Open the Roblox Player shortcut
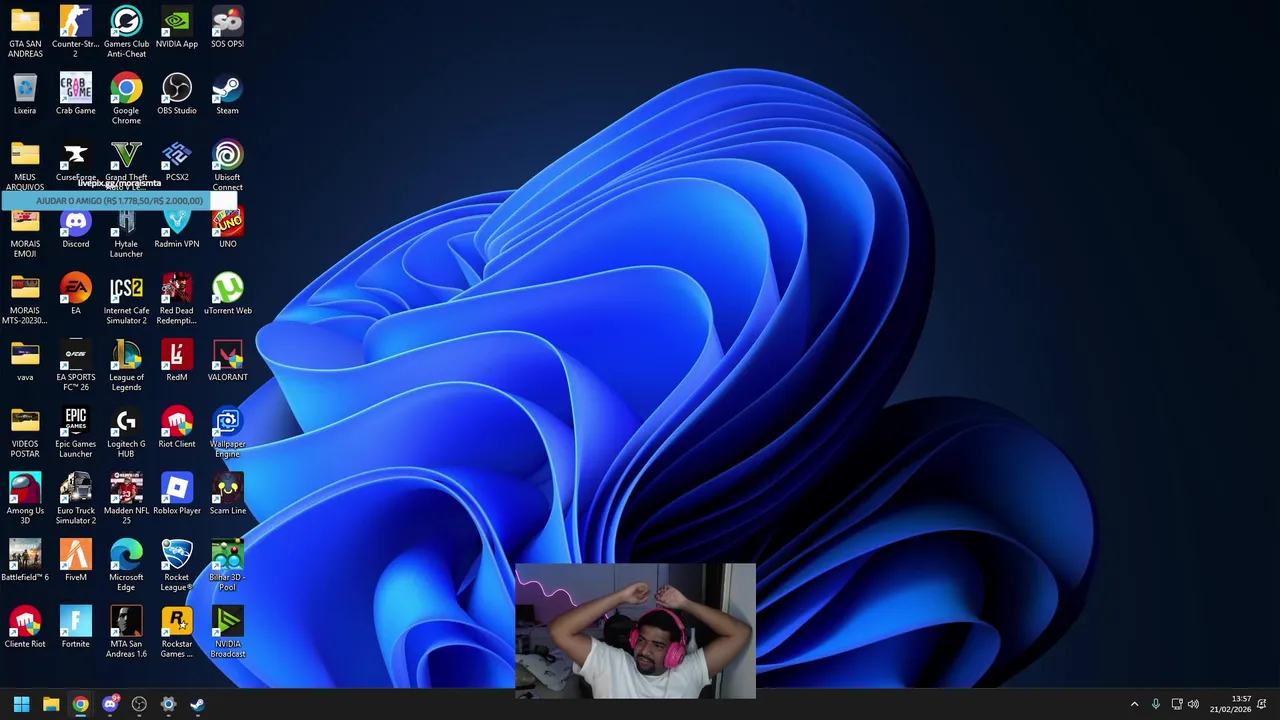This screenshot has width=1280, height=720. coord(177,494)
